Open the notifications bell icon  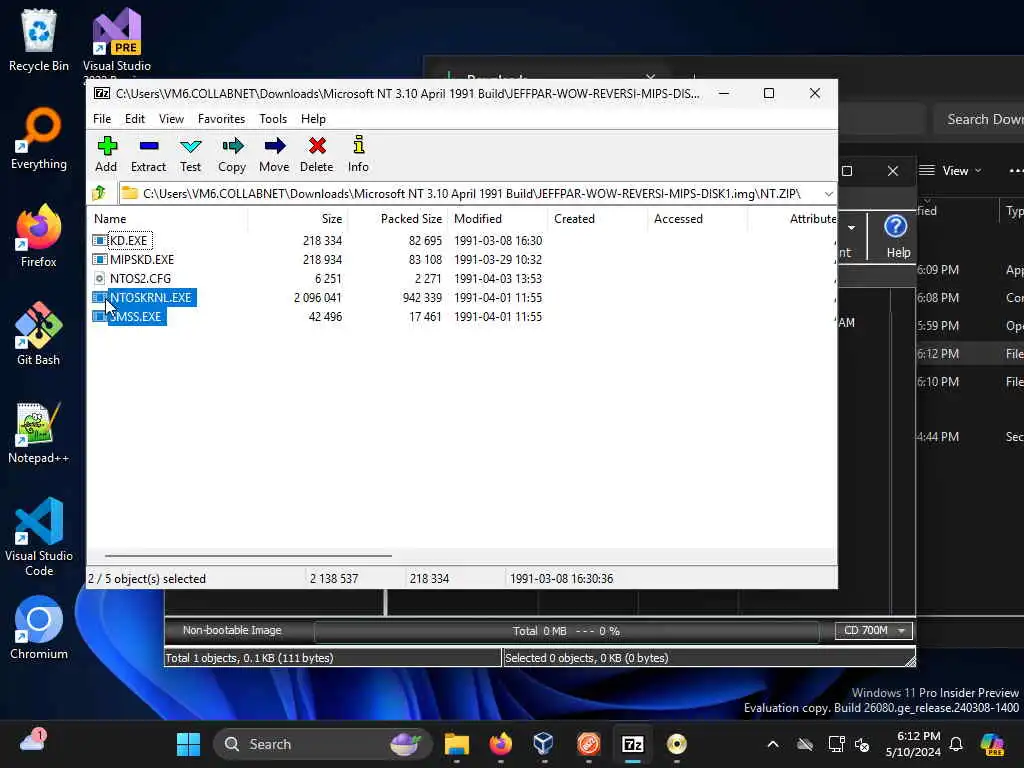click(956, 744)
